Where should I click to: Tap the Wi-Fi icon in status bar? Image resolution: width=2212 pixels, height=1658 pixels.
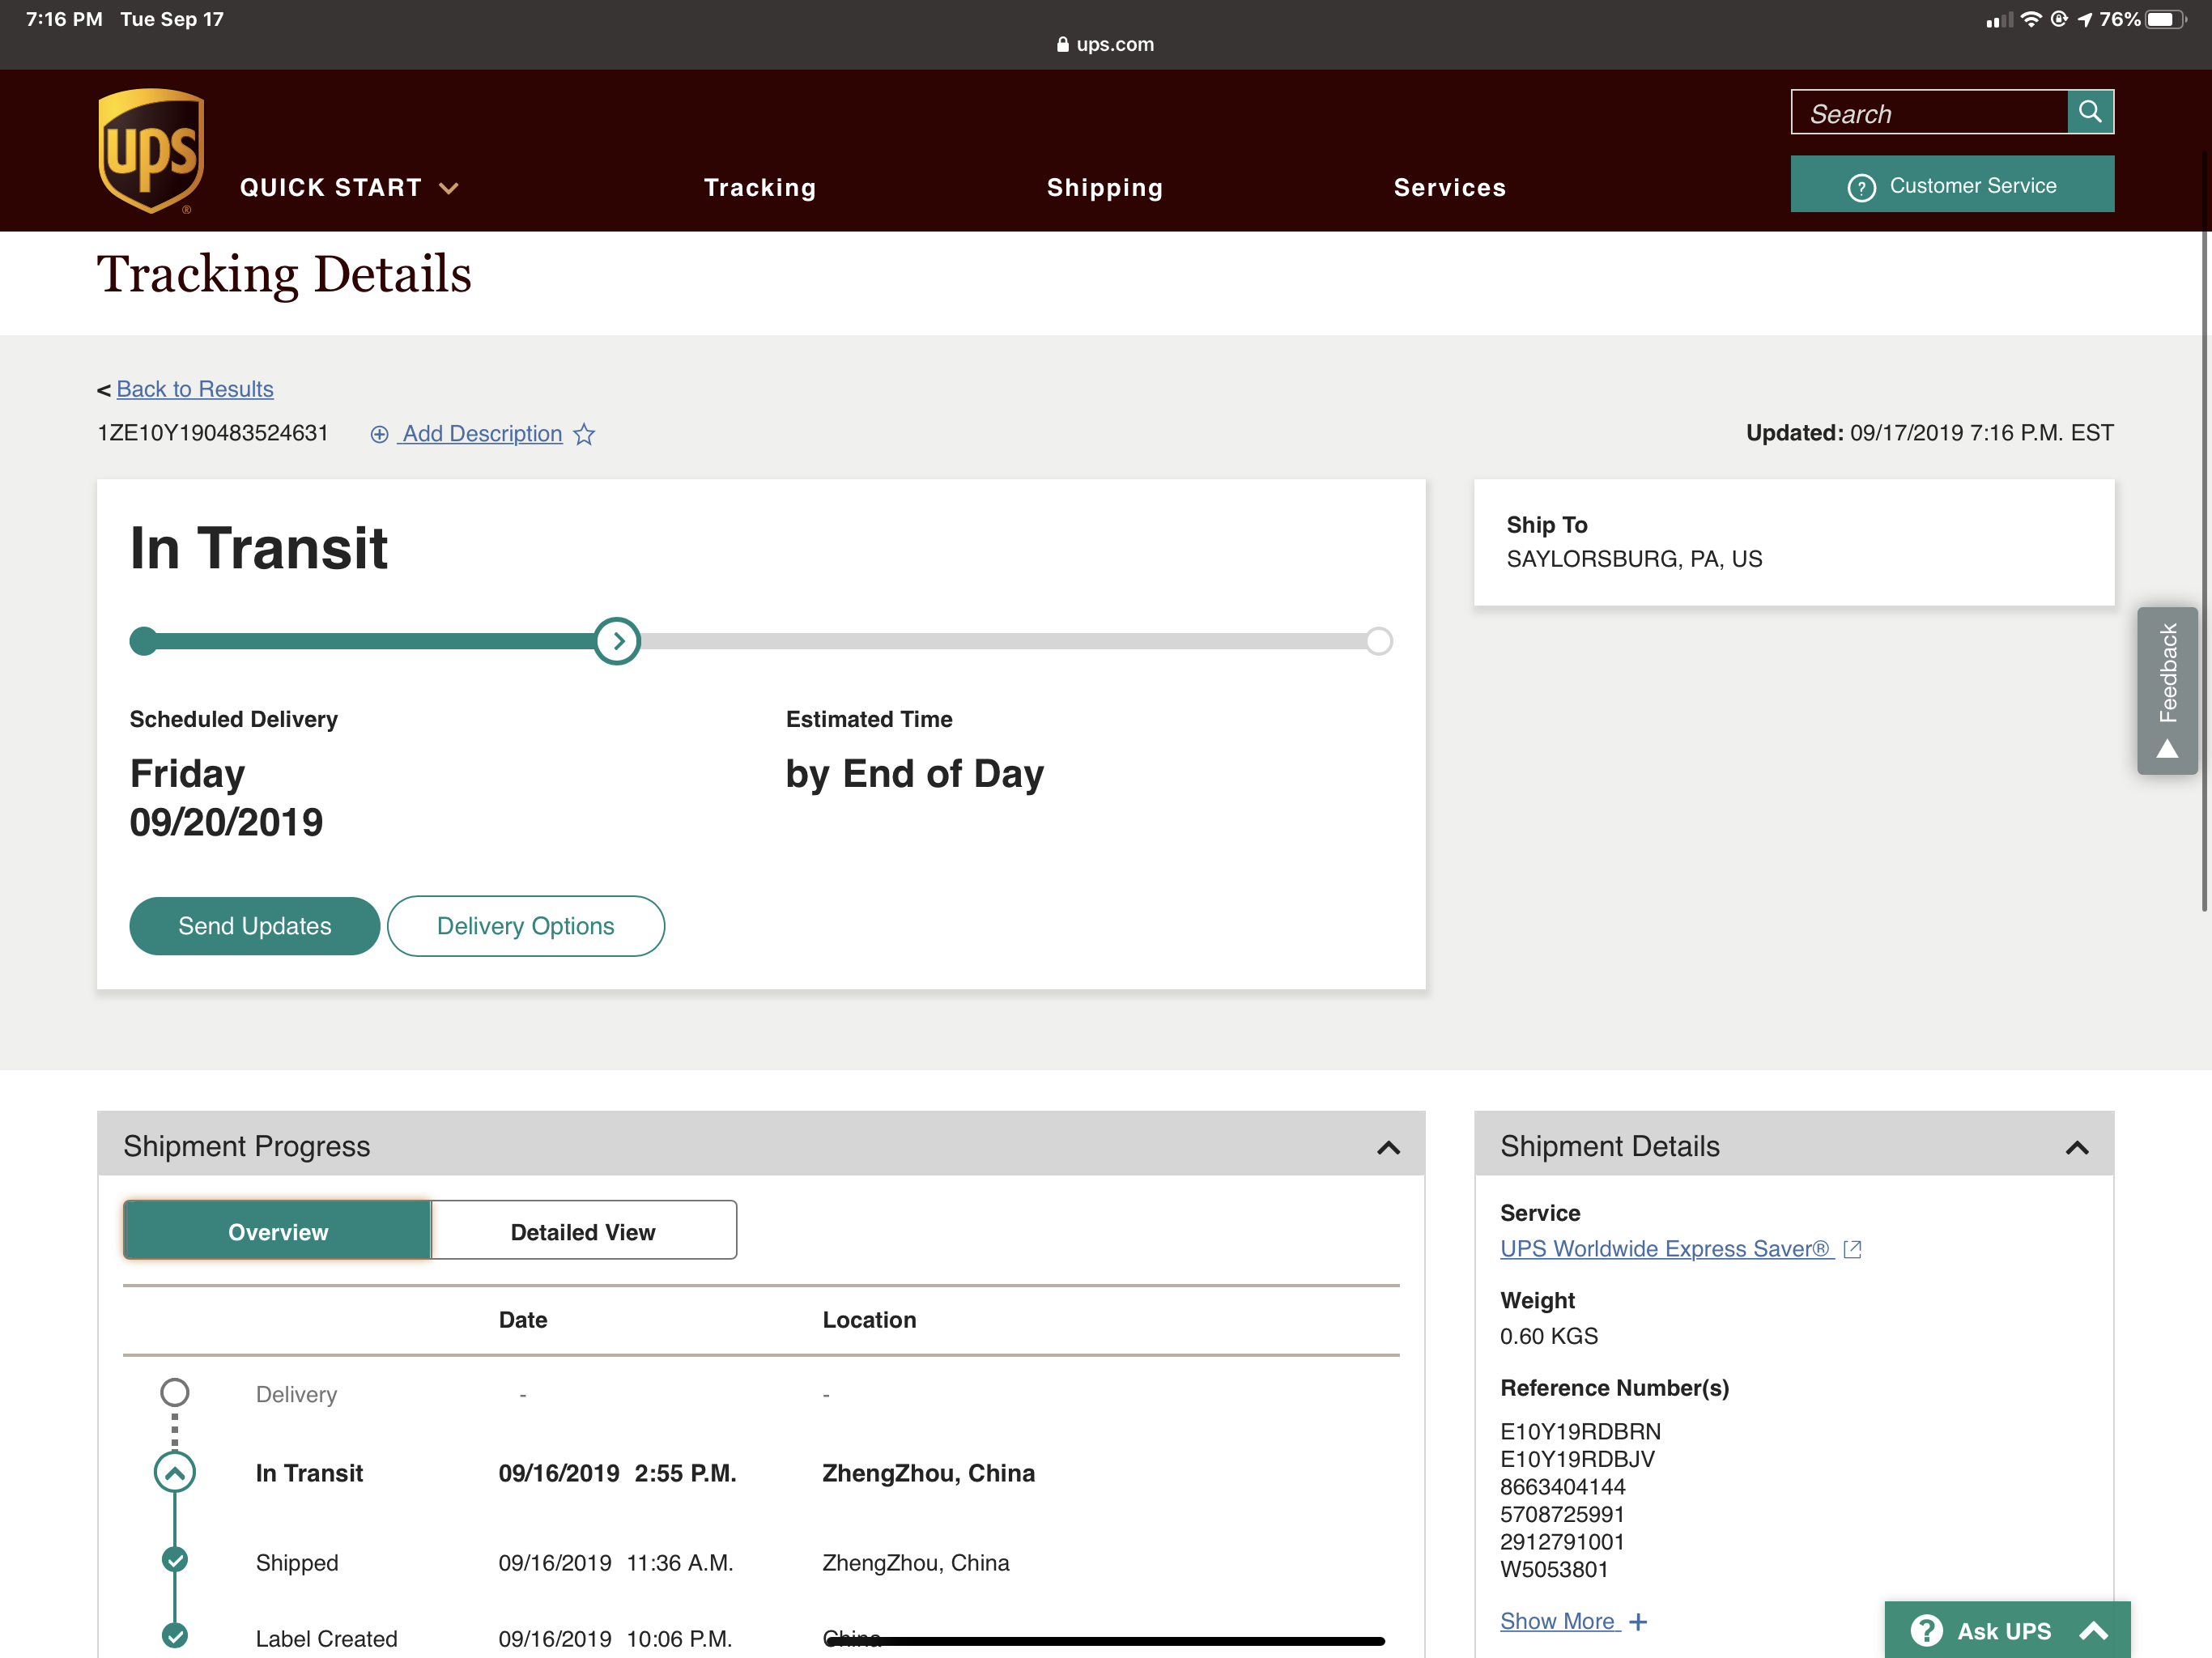pyautogui.click(x=2030, y=19)
